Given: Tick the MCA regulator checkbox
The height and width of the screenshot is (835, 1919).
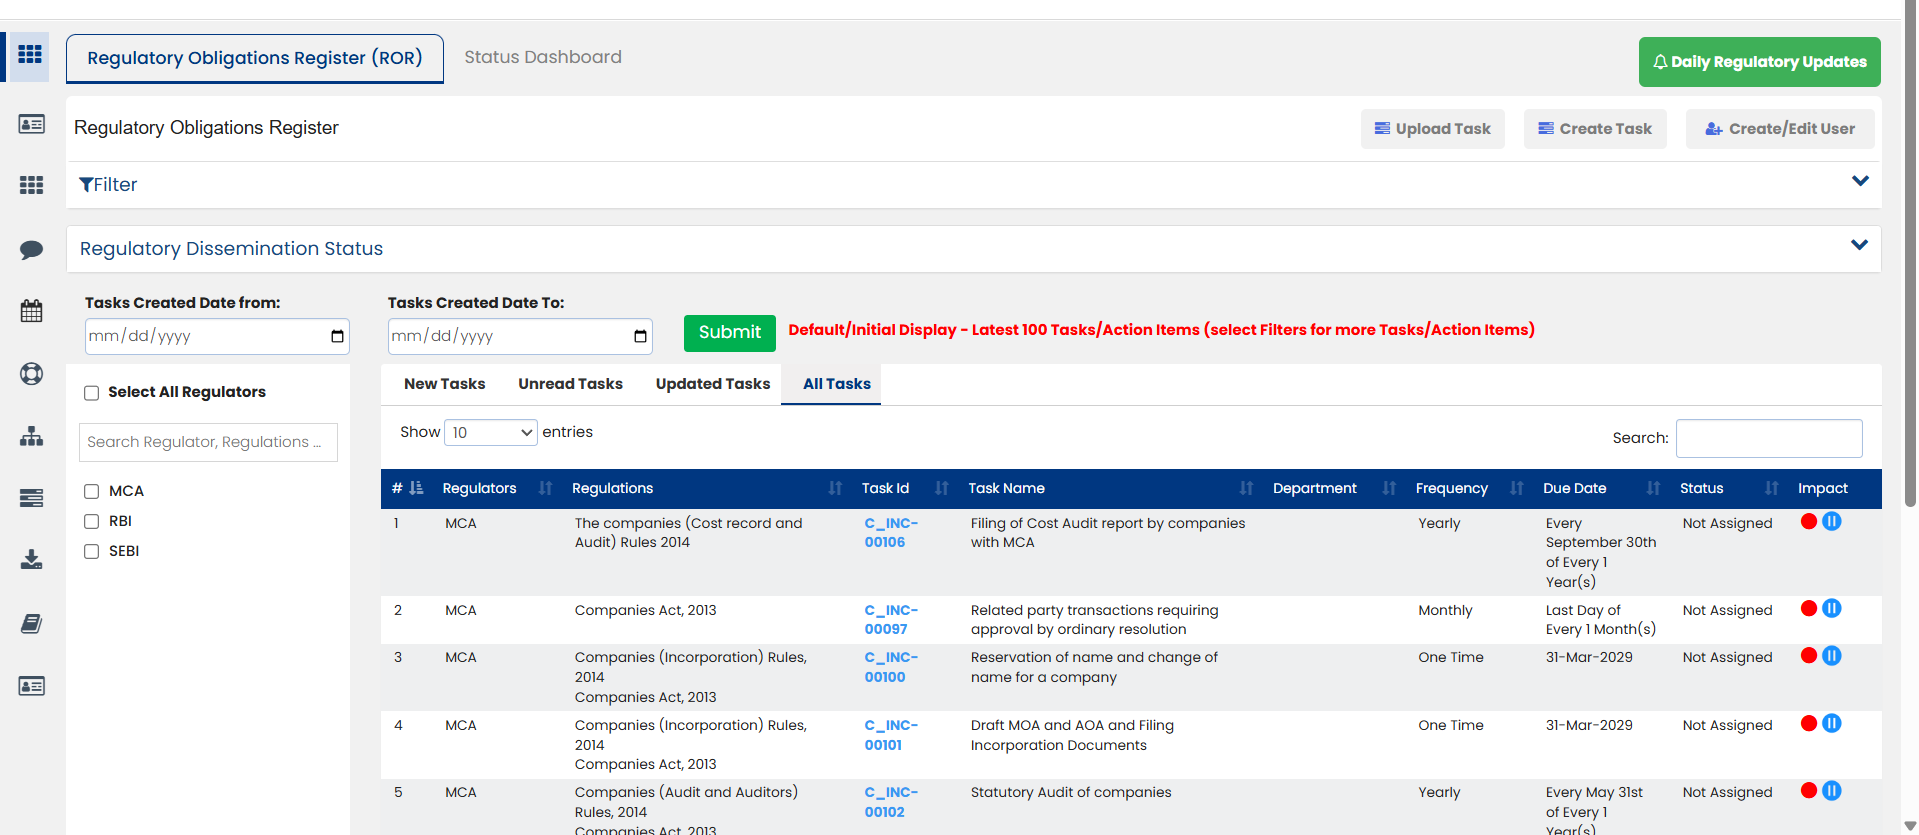Looking at the screenshot, I should (x=92, y=491).
